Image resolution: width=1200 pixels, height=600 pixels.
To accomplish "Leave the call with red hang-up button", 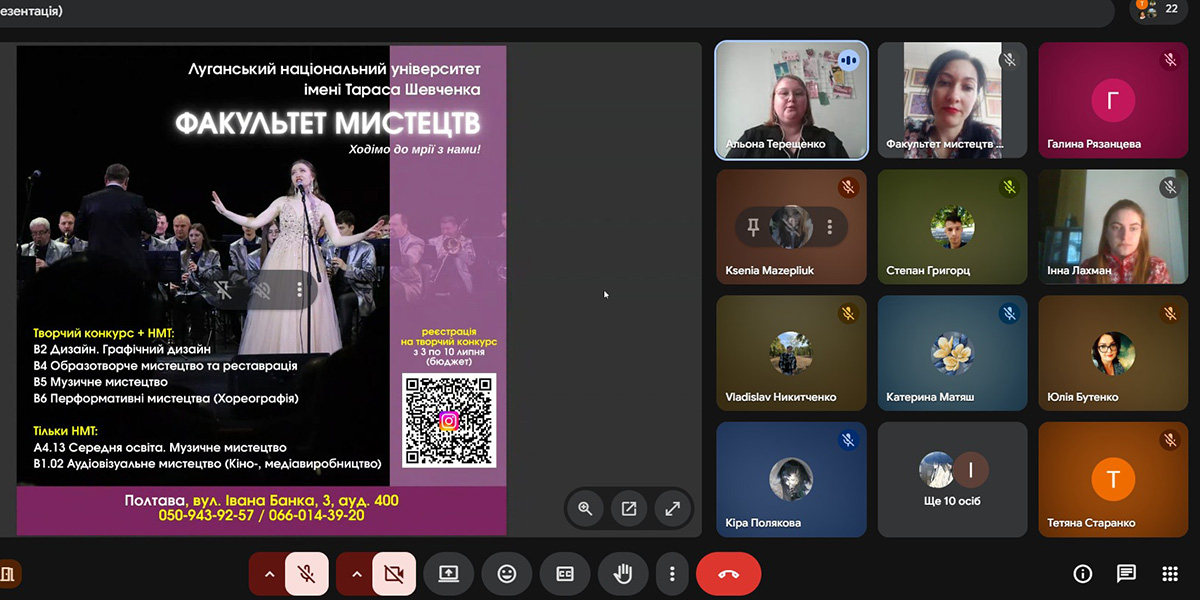I will coord(728,574).
